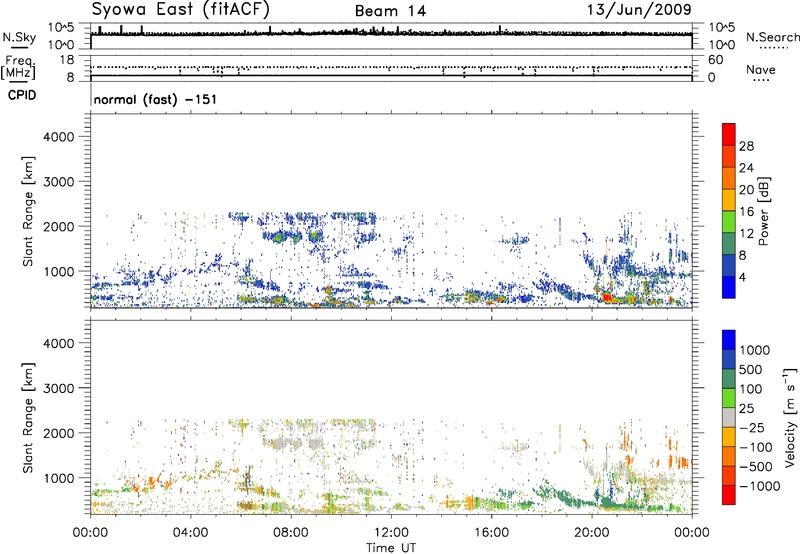The height and width of the screenshot is (554, 800).
Task: Click the '04:00' time axis label
Action: [x=191, y=533]
